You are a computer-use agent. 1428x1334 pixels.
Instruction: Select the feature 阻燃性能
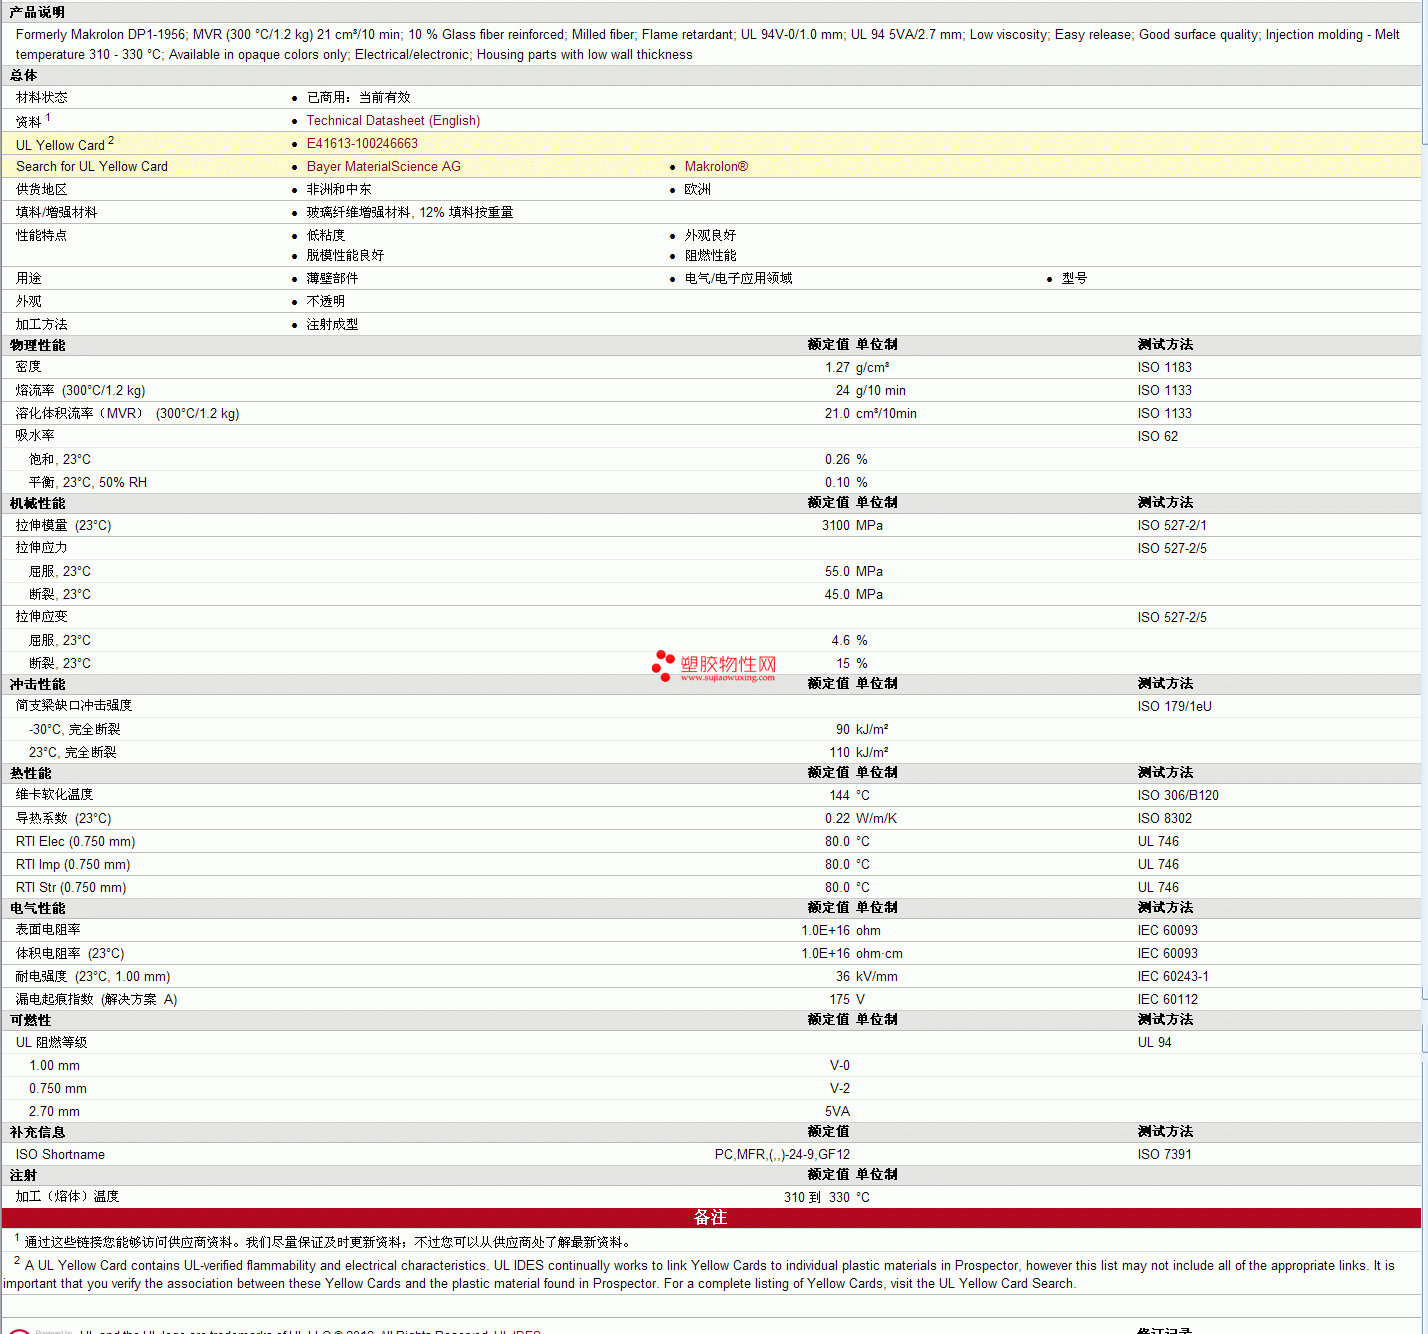pos(711,256)
